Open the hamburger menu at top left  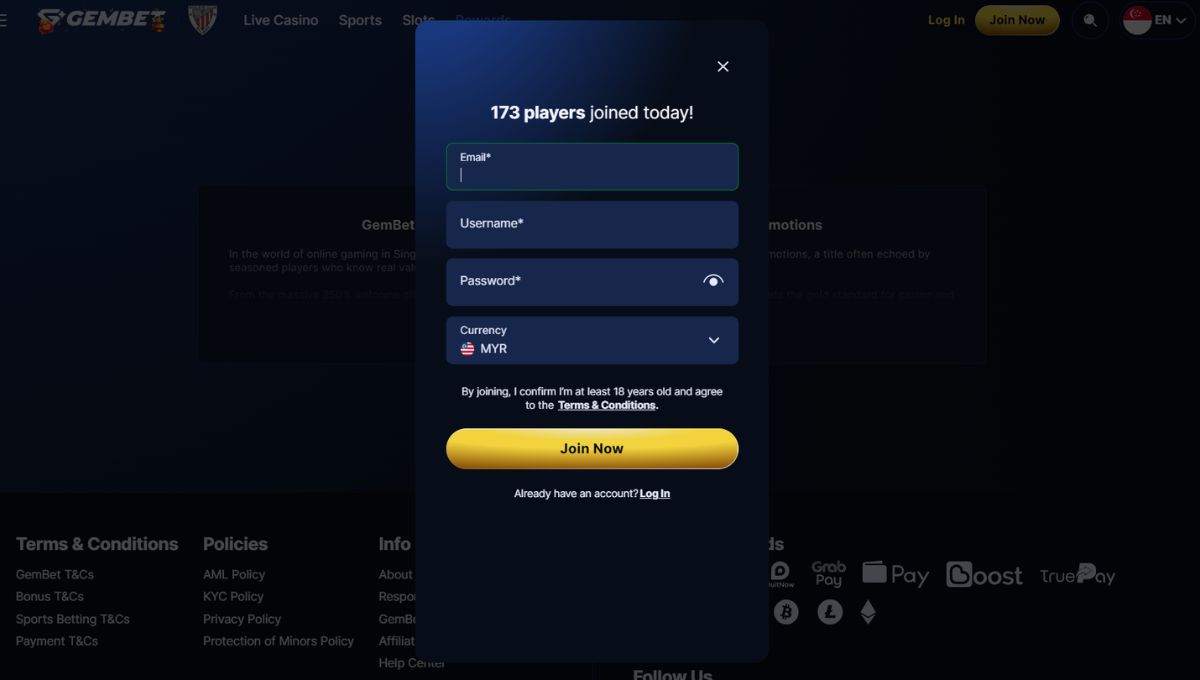pos(3,20)
